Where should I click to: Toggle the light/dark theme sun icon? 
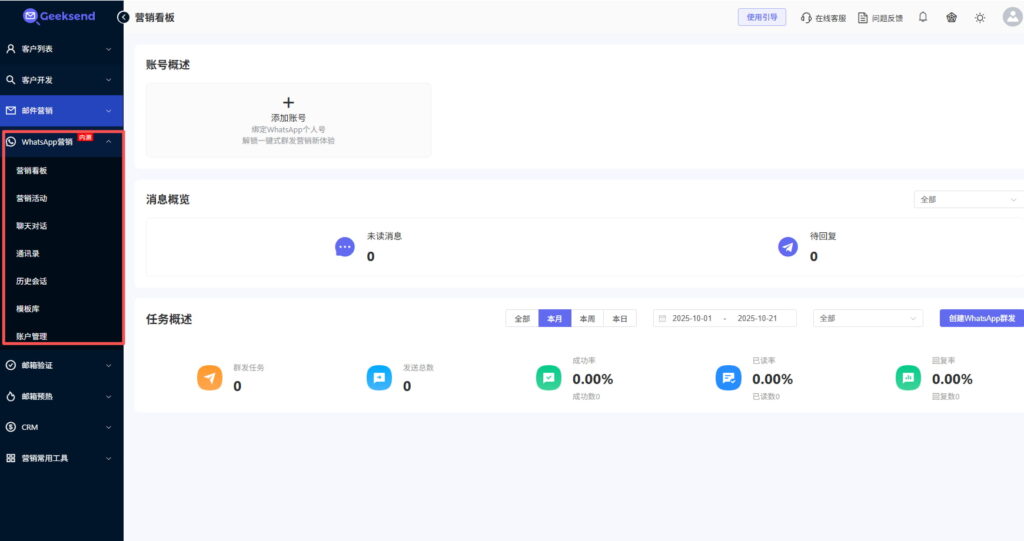point(980,17)
